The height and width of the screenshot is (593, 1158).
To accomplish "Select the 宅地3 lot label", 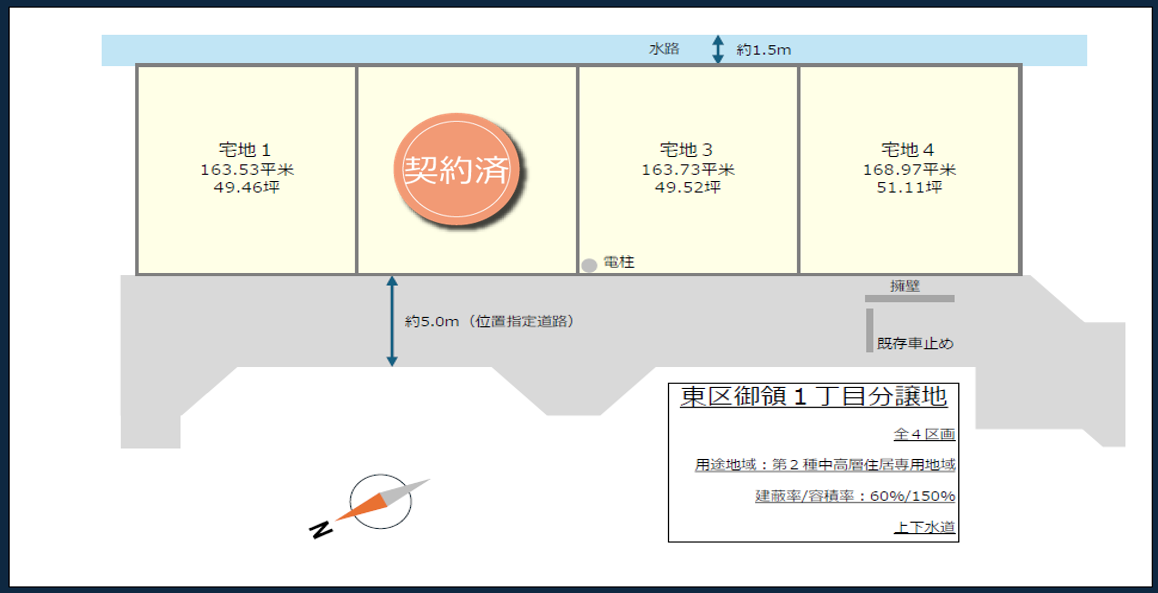I will (687, 150).
